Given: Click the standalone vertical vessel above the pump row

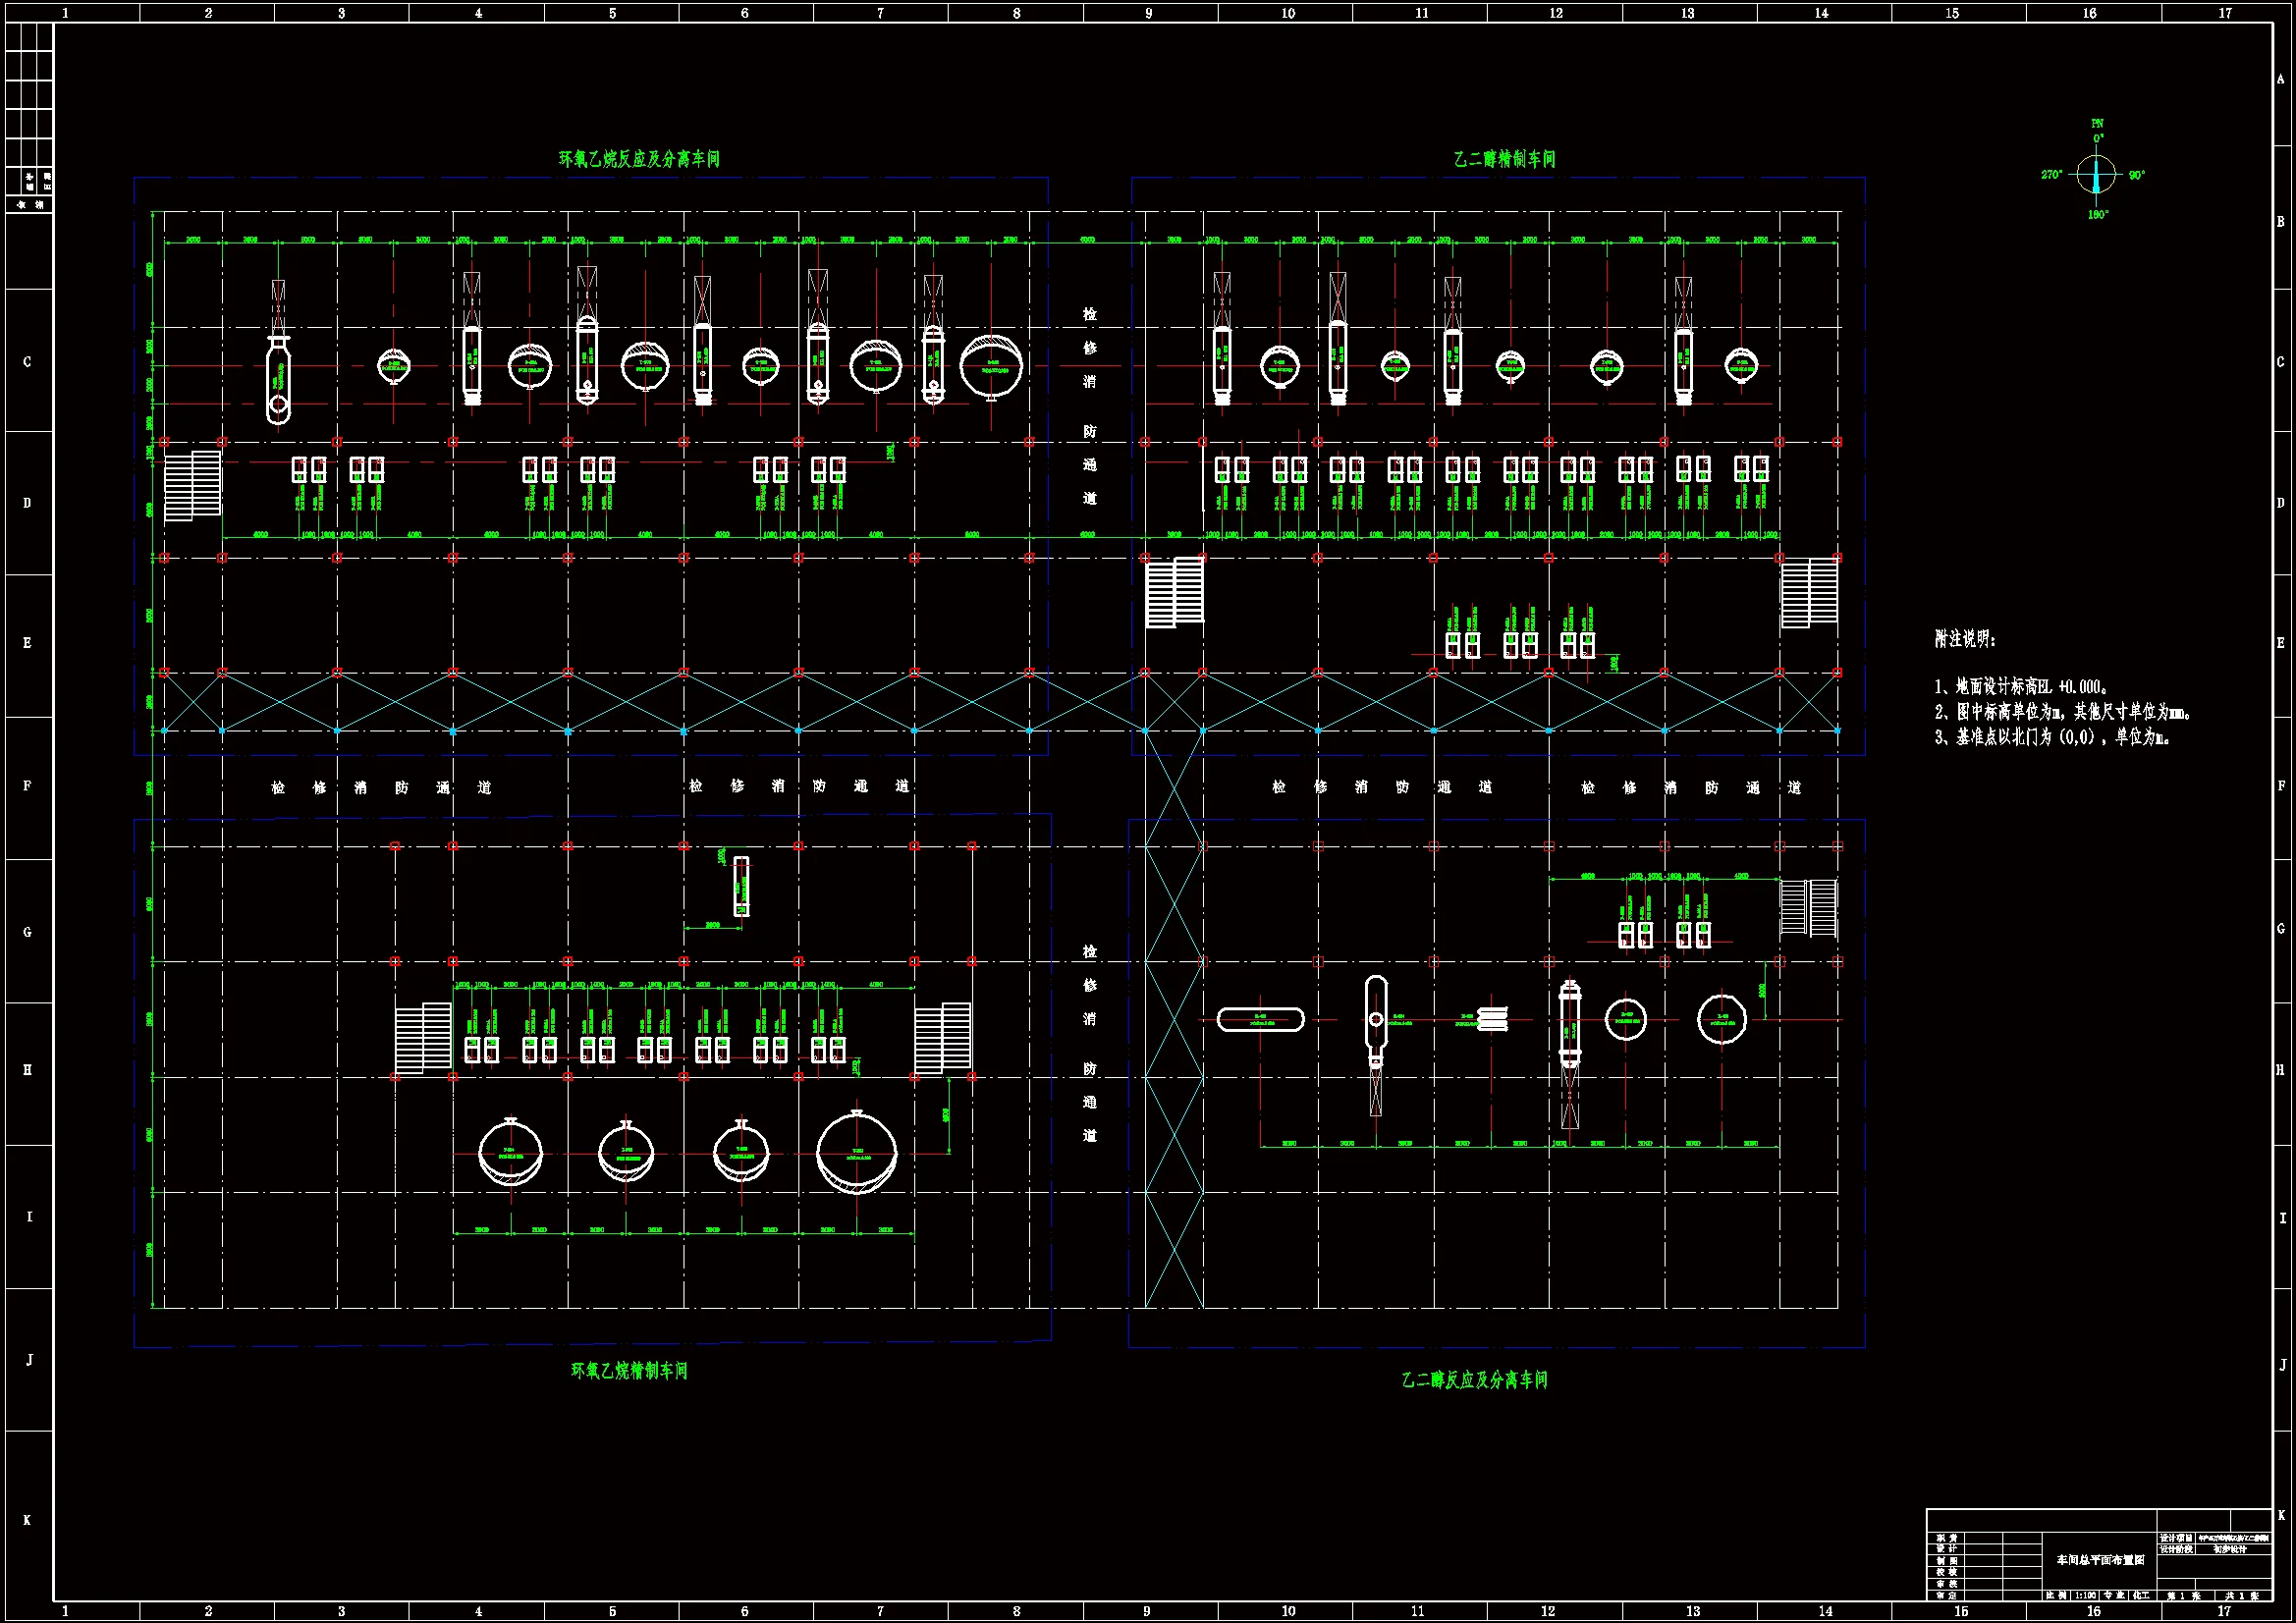Looking at the screenshot, I should pyautogui.click(x=741, y=885).
